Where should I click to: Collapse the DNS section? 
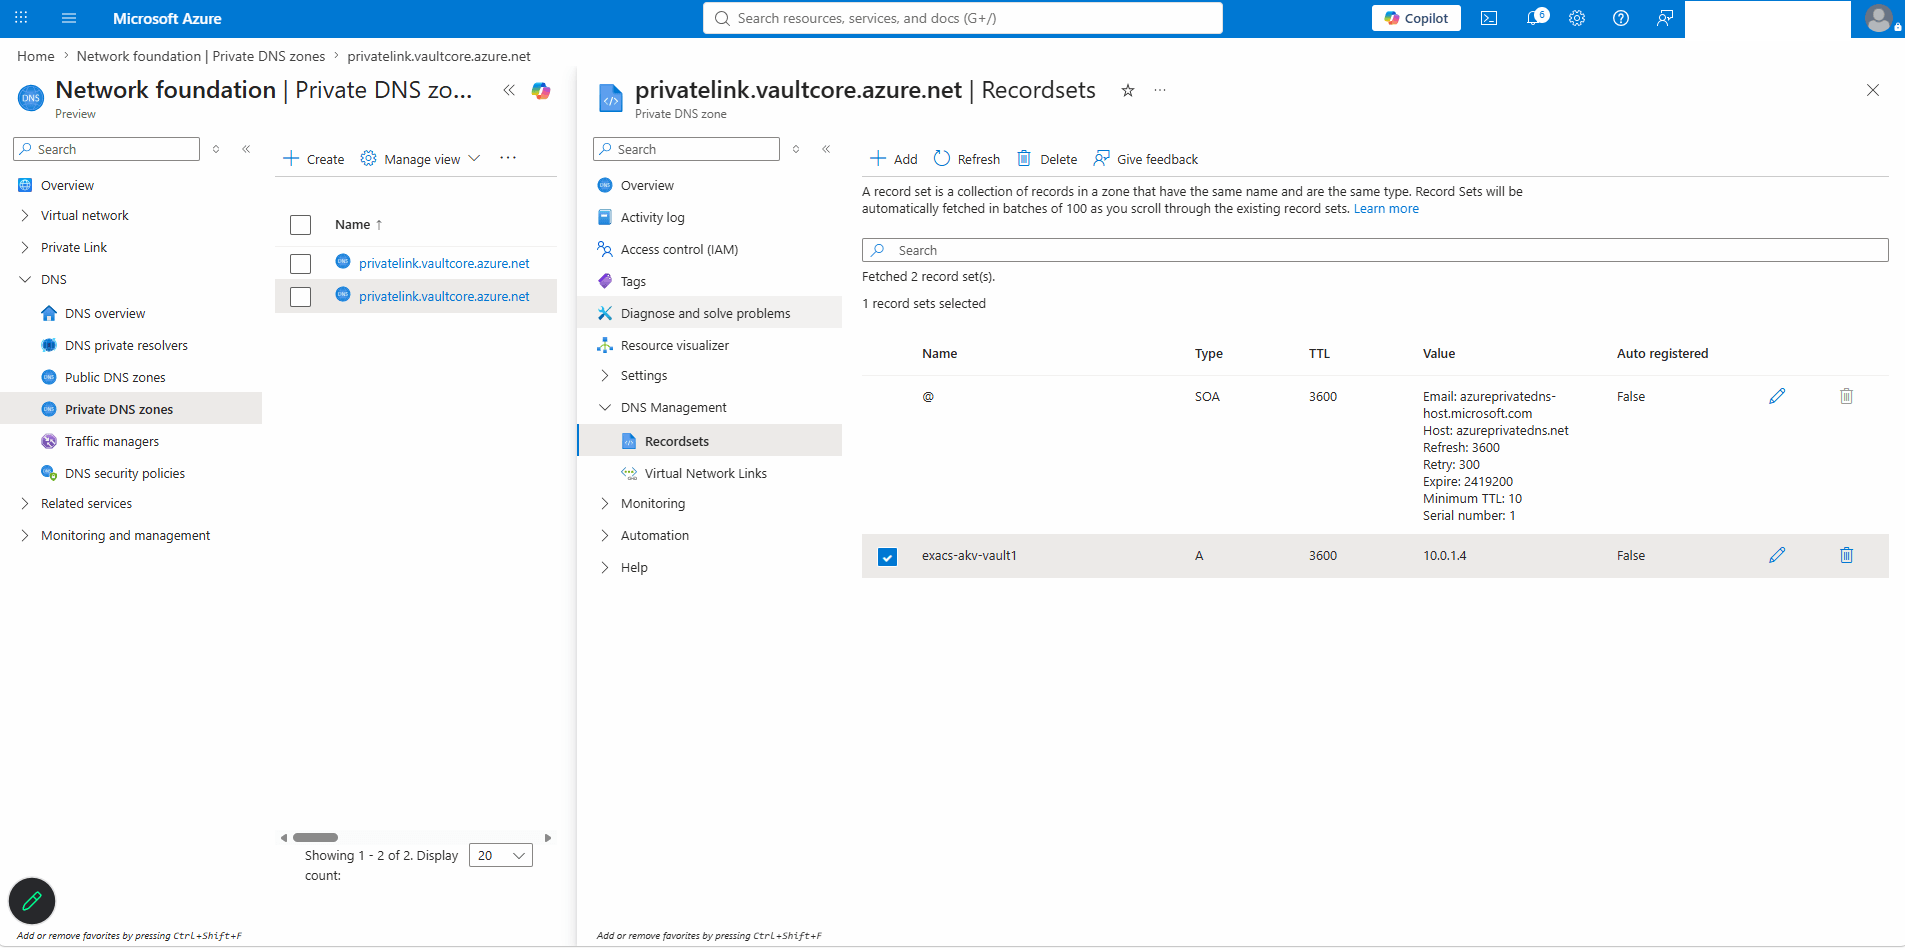25,280
